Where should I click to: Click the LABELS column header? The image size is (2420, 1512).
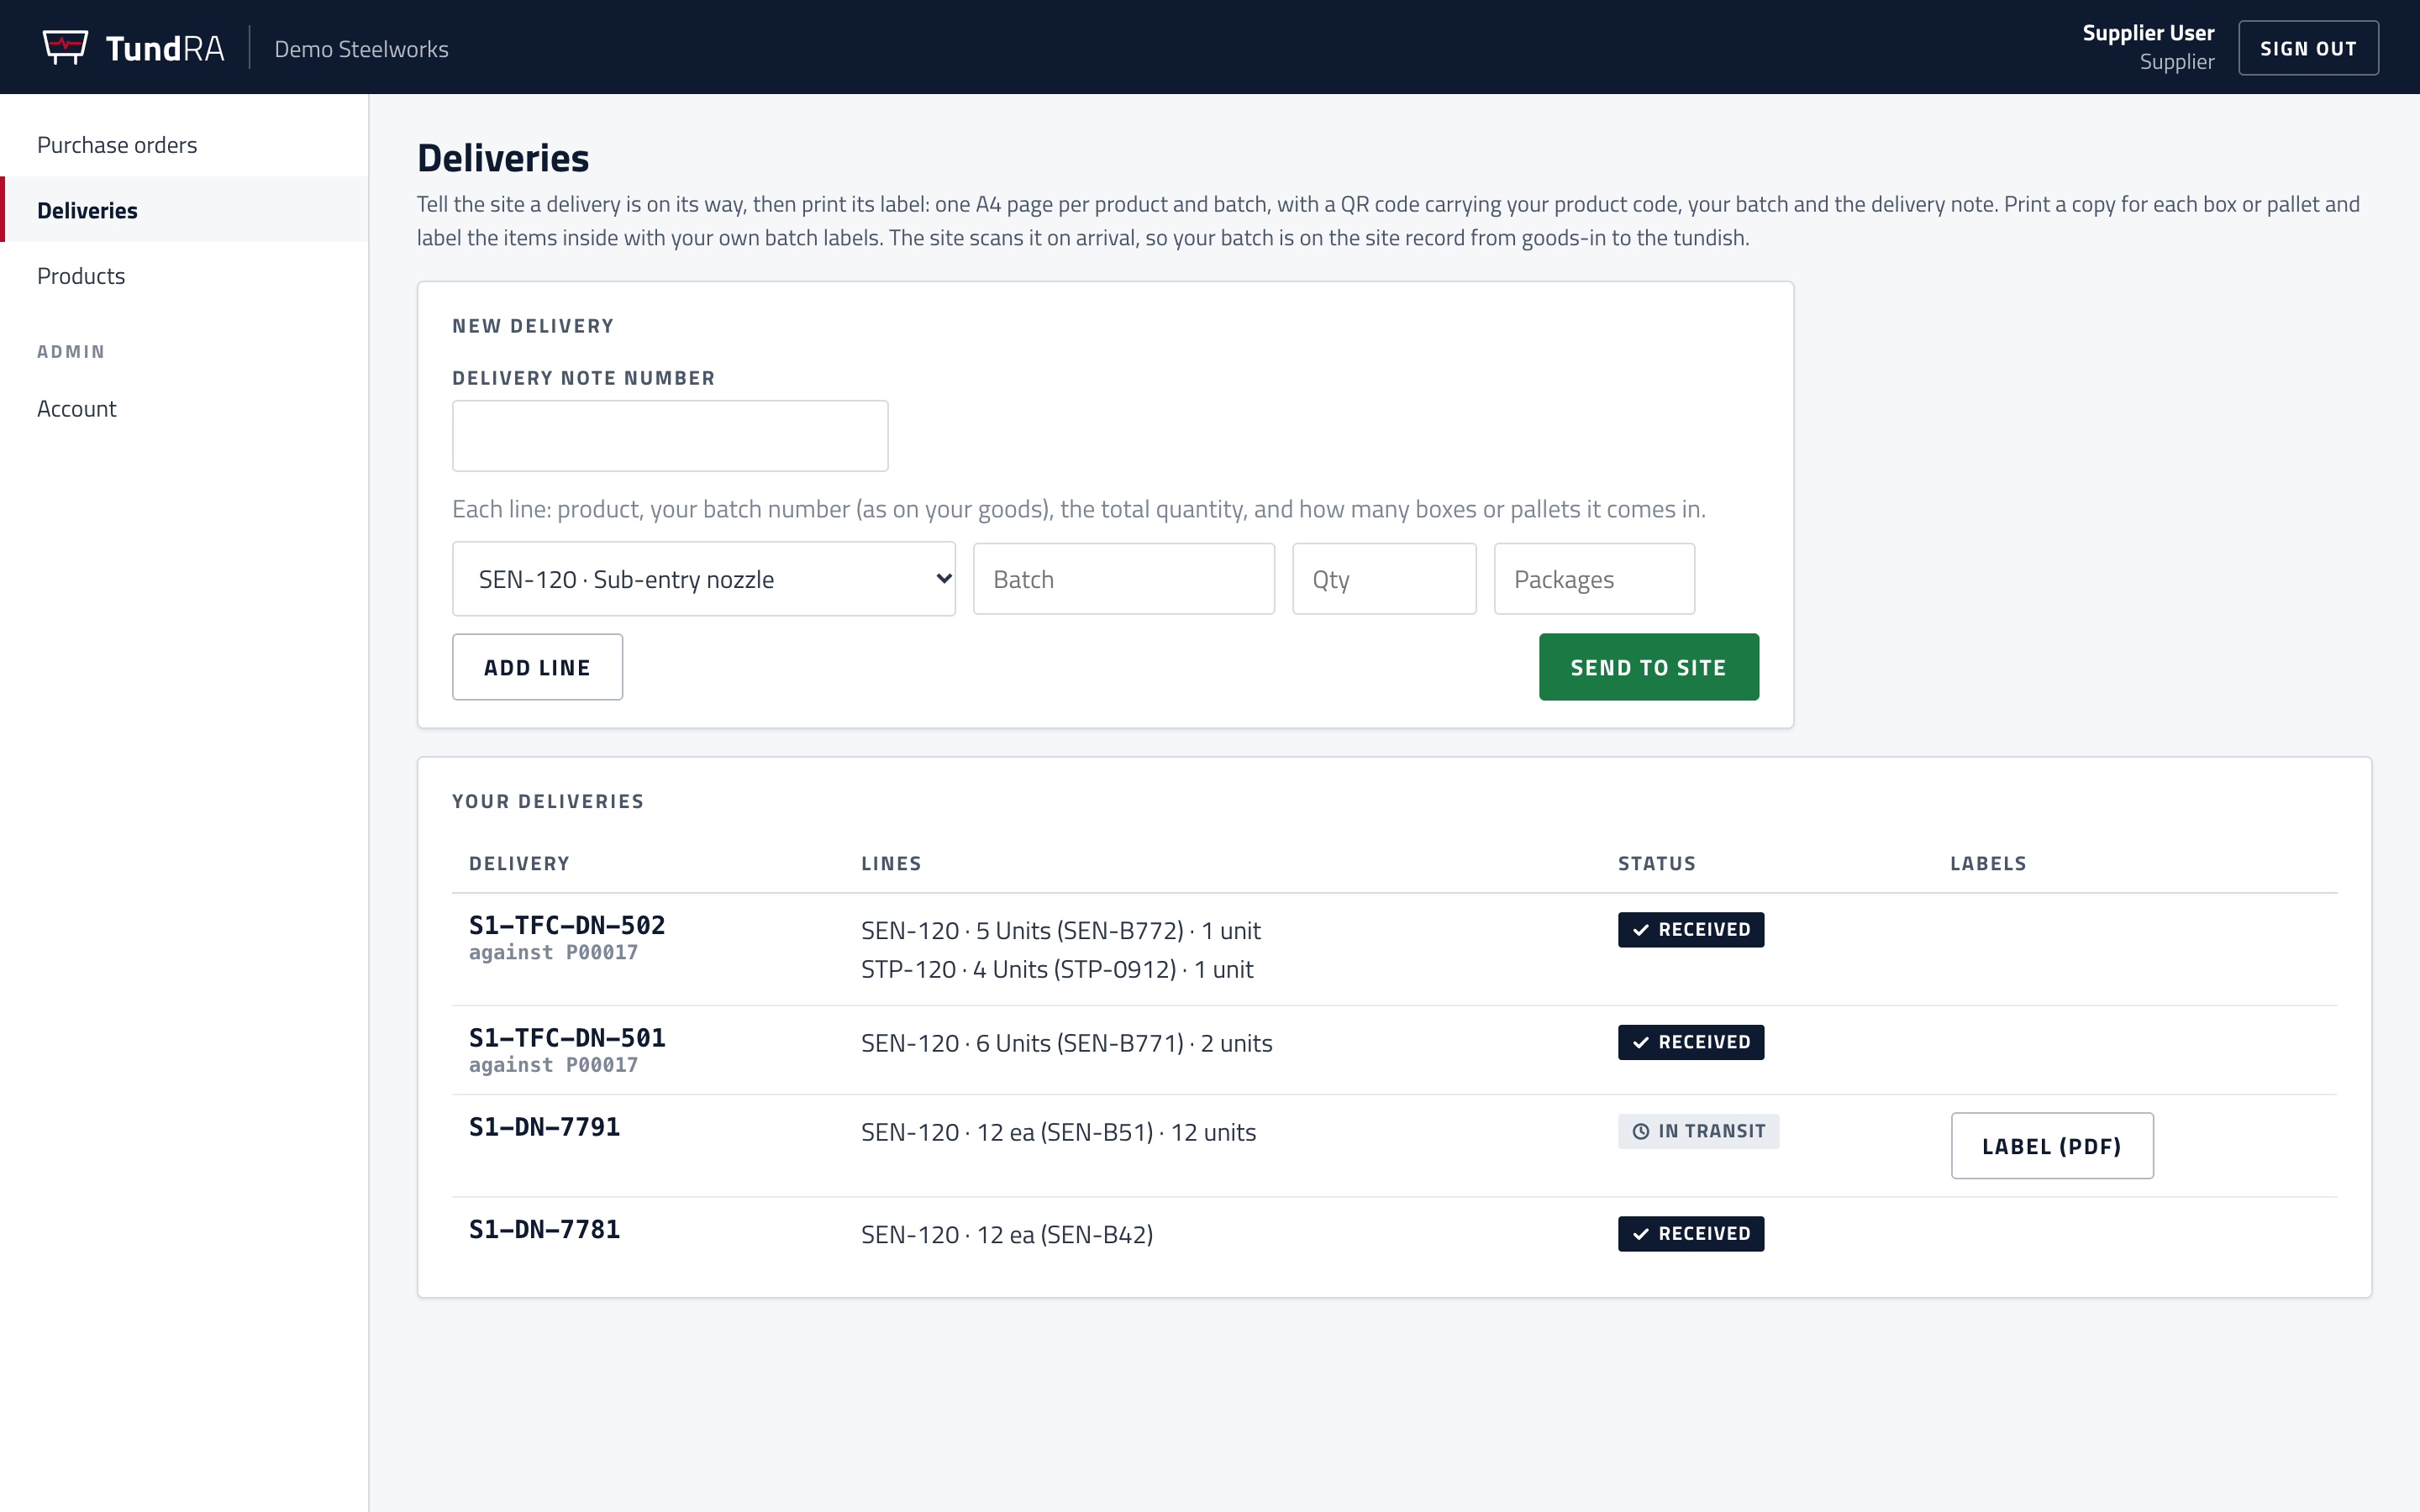1988,863
